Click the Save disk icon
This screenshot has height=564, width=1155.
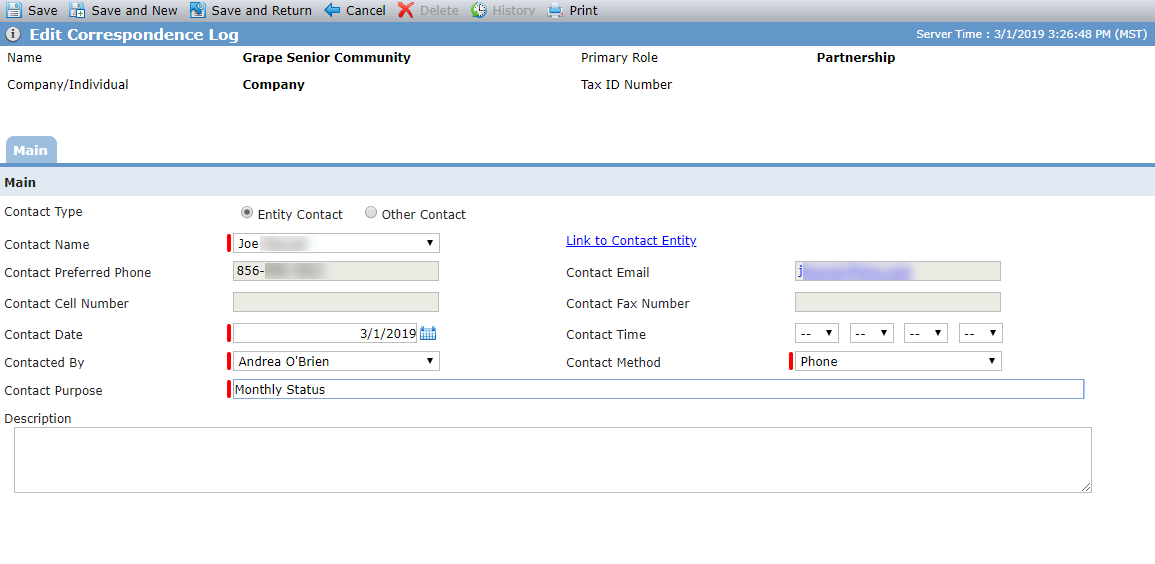[14, 10]
